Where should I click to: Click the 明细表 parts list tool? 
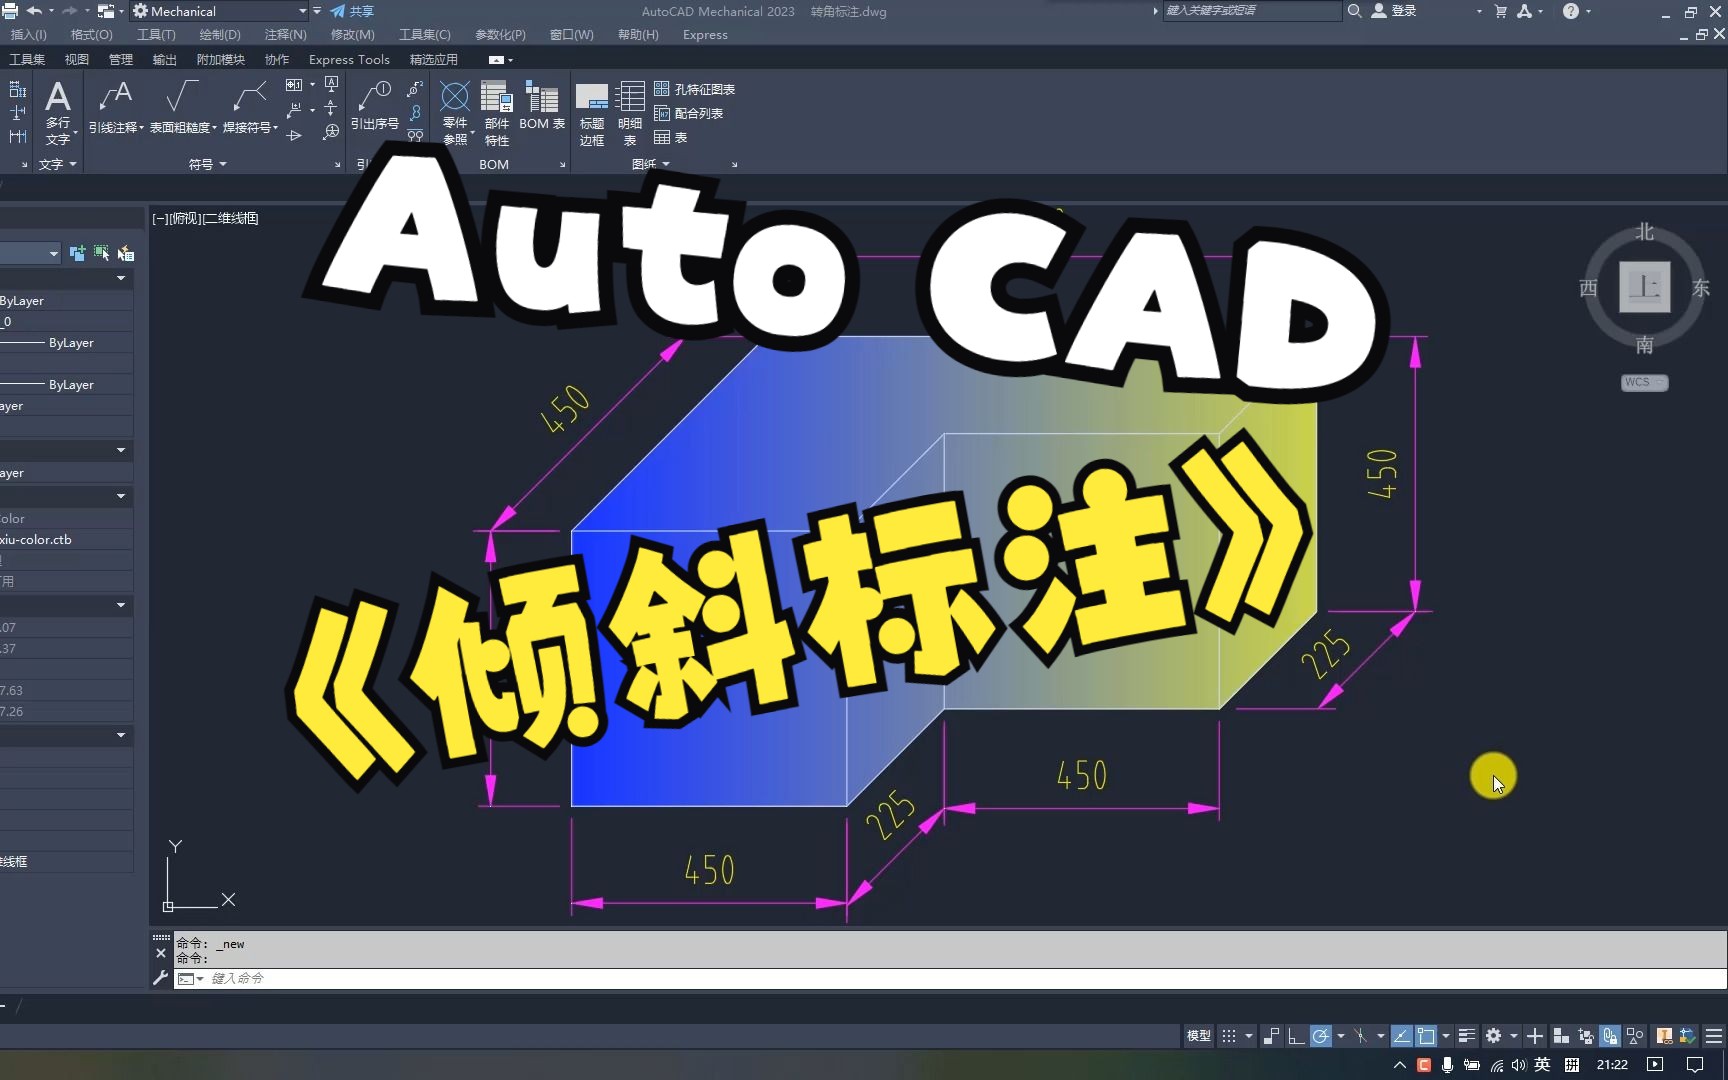click(630, 113)
